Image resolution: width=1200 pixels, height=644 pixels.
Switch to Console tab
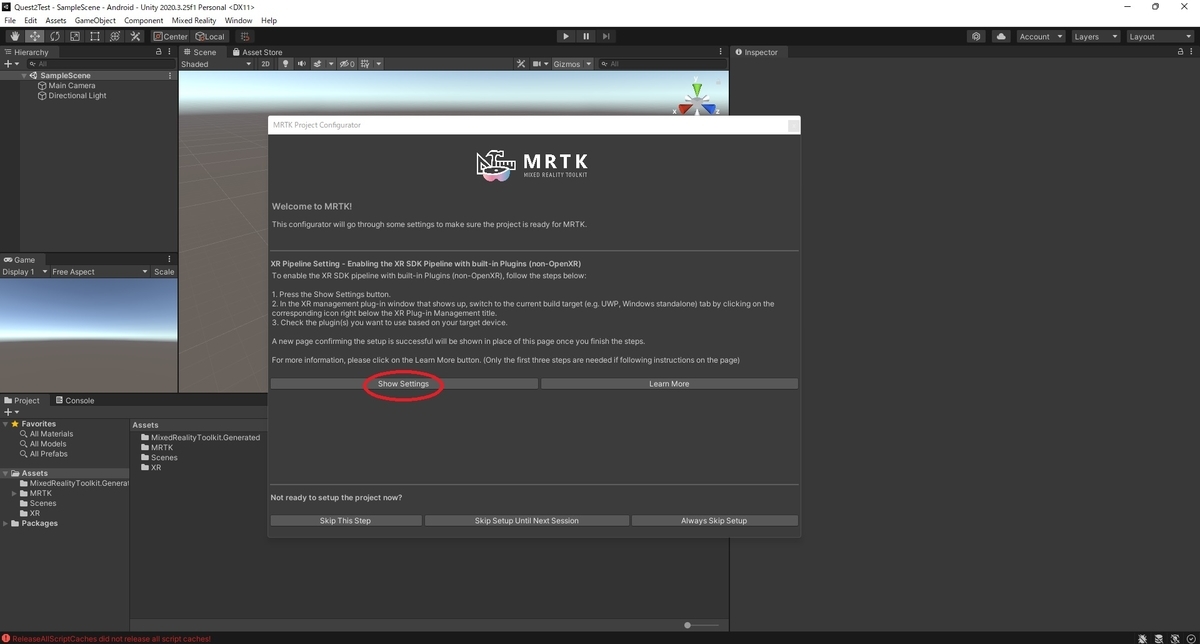(x=74, y=400)
